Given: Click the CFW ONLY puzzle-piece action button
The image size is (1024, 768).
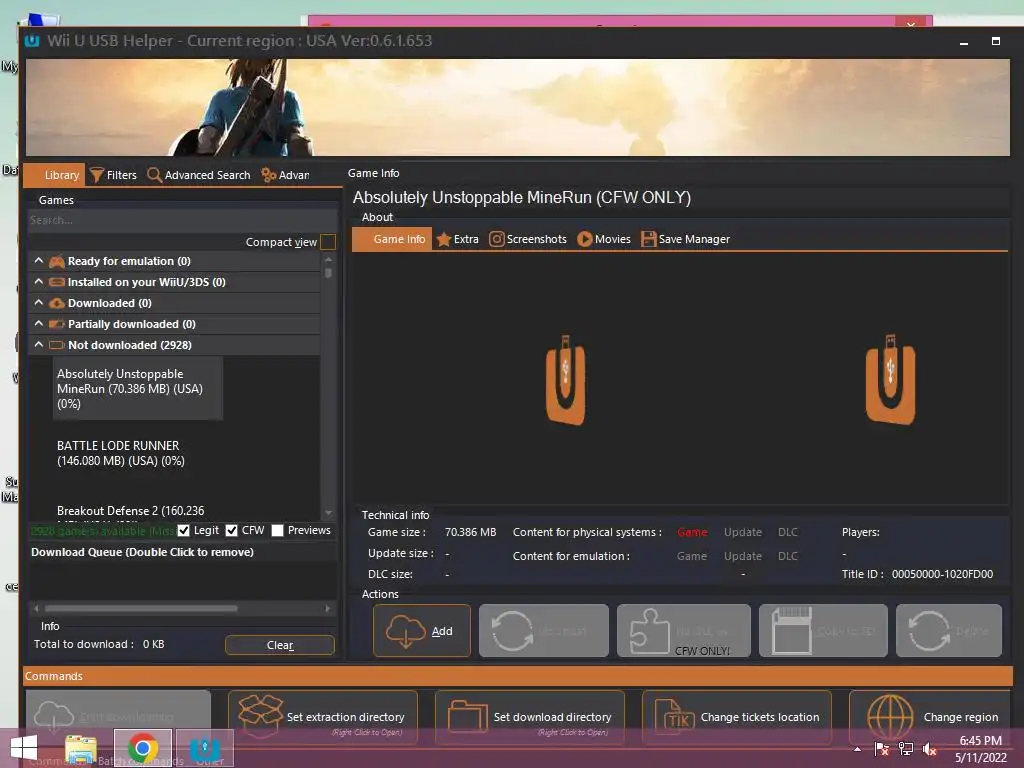Looking at the screenshot, I should tap(684, 631).
